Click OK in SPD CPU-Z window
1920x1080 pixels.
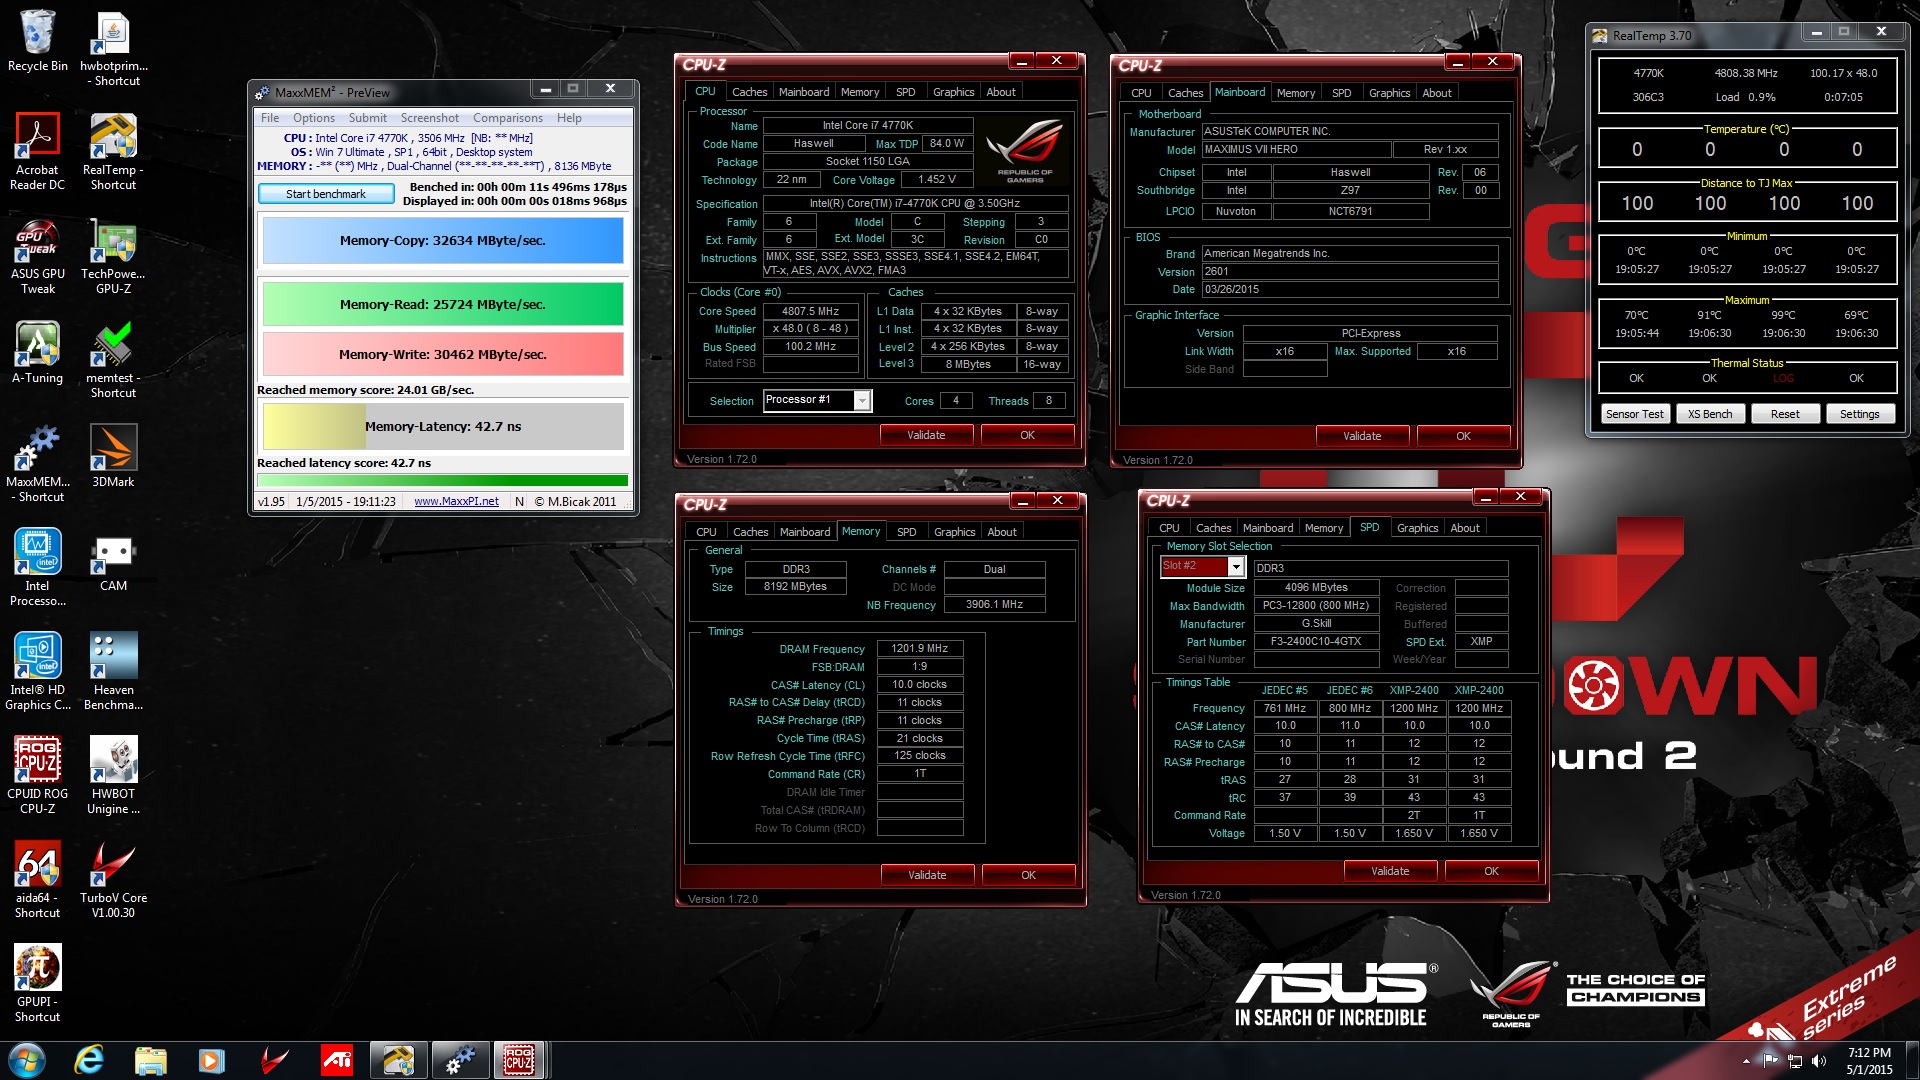[1491, 871]
